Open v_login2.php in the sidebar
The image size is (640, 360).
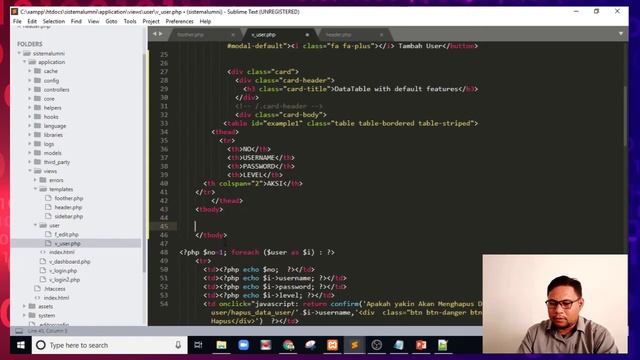click(x=64, y=280)
